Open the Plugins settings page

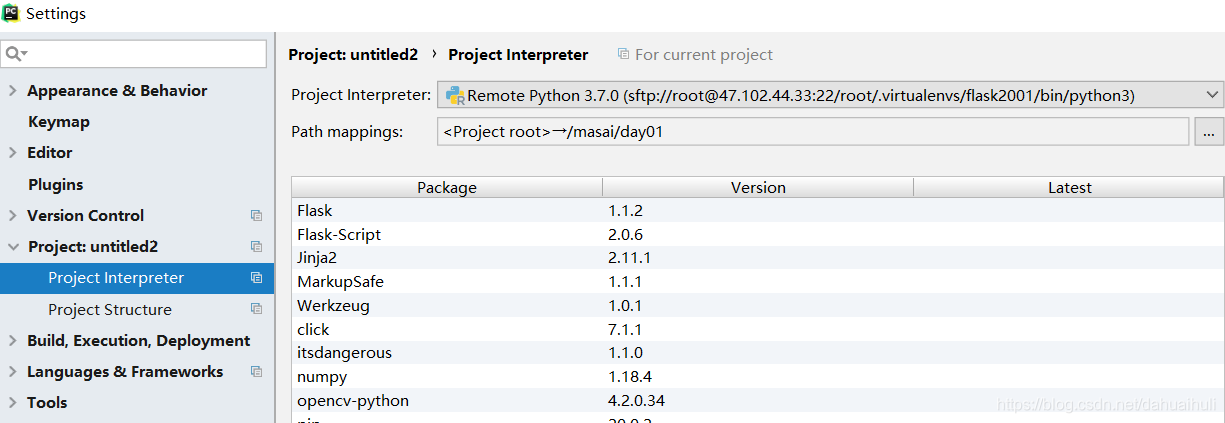pos(56,184)
